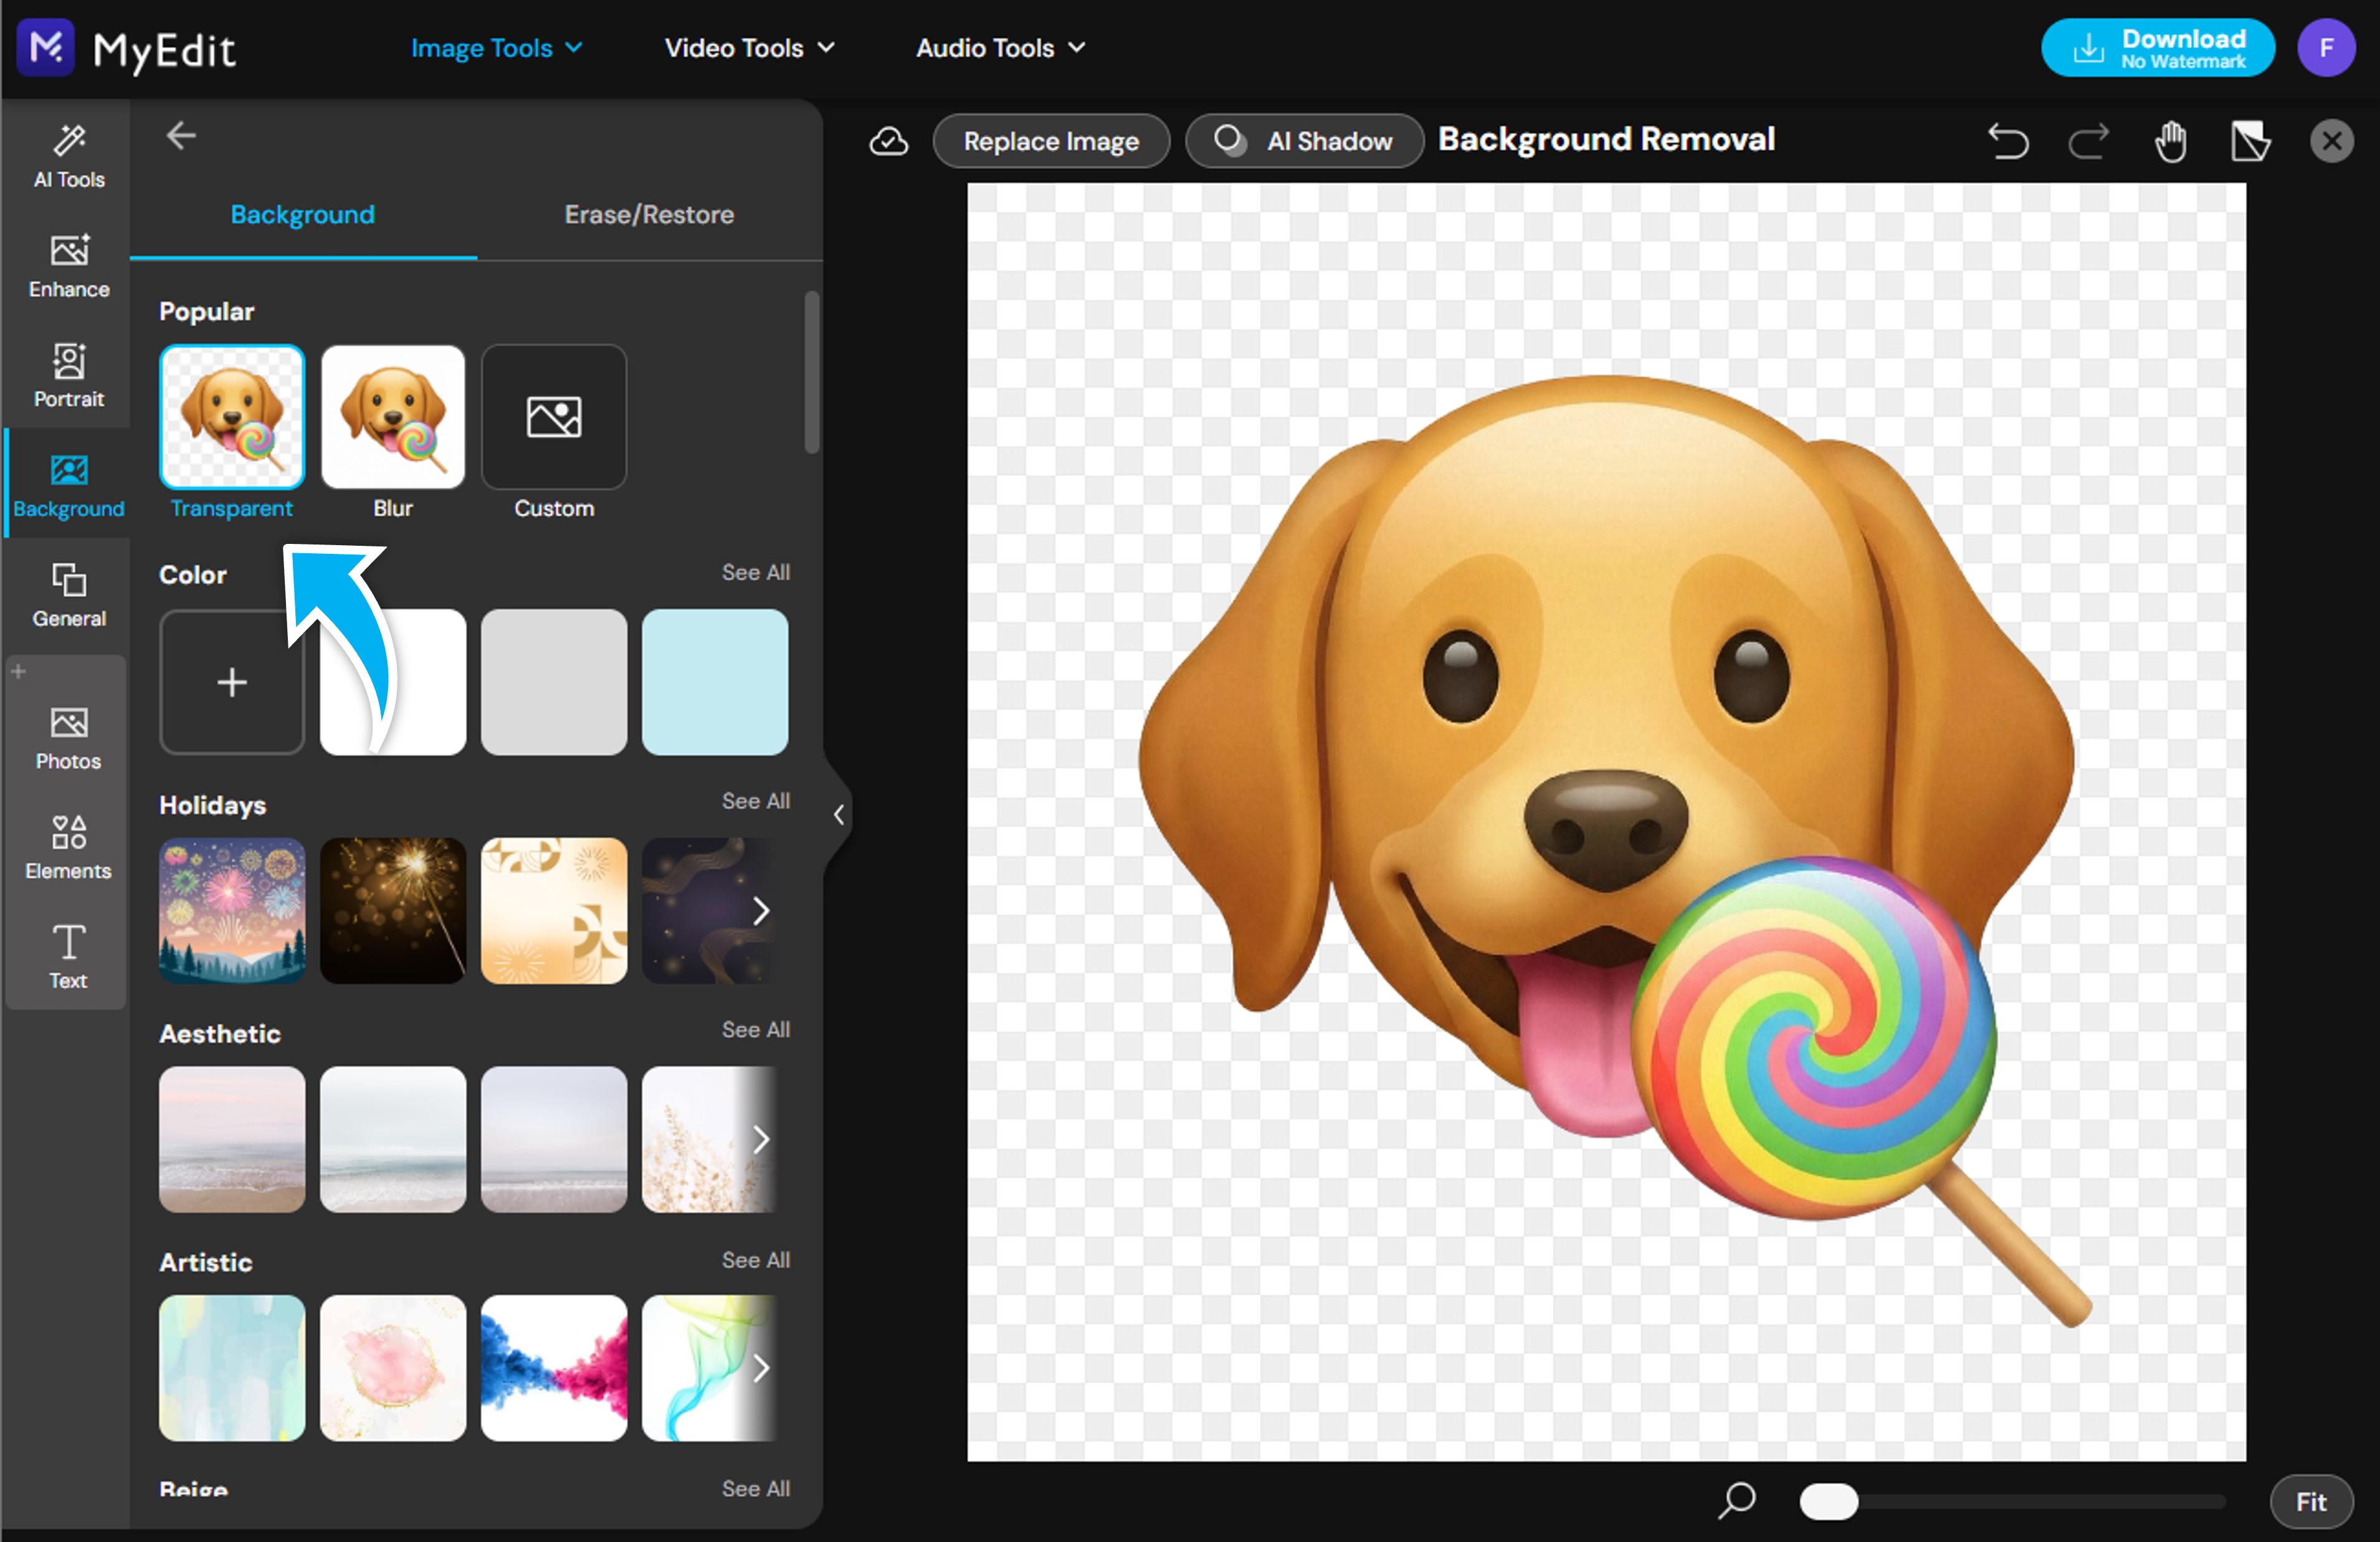Screen dimensions: 2380x1542
Task: Click the Replace Image button
Action: tap(1051, 141)
